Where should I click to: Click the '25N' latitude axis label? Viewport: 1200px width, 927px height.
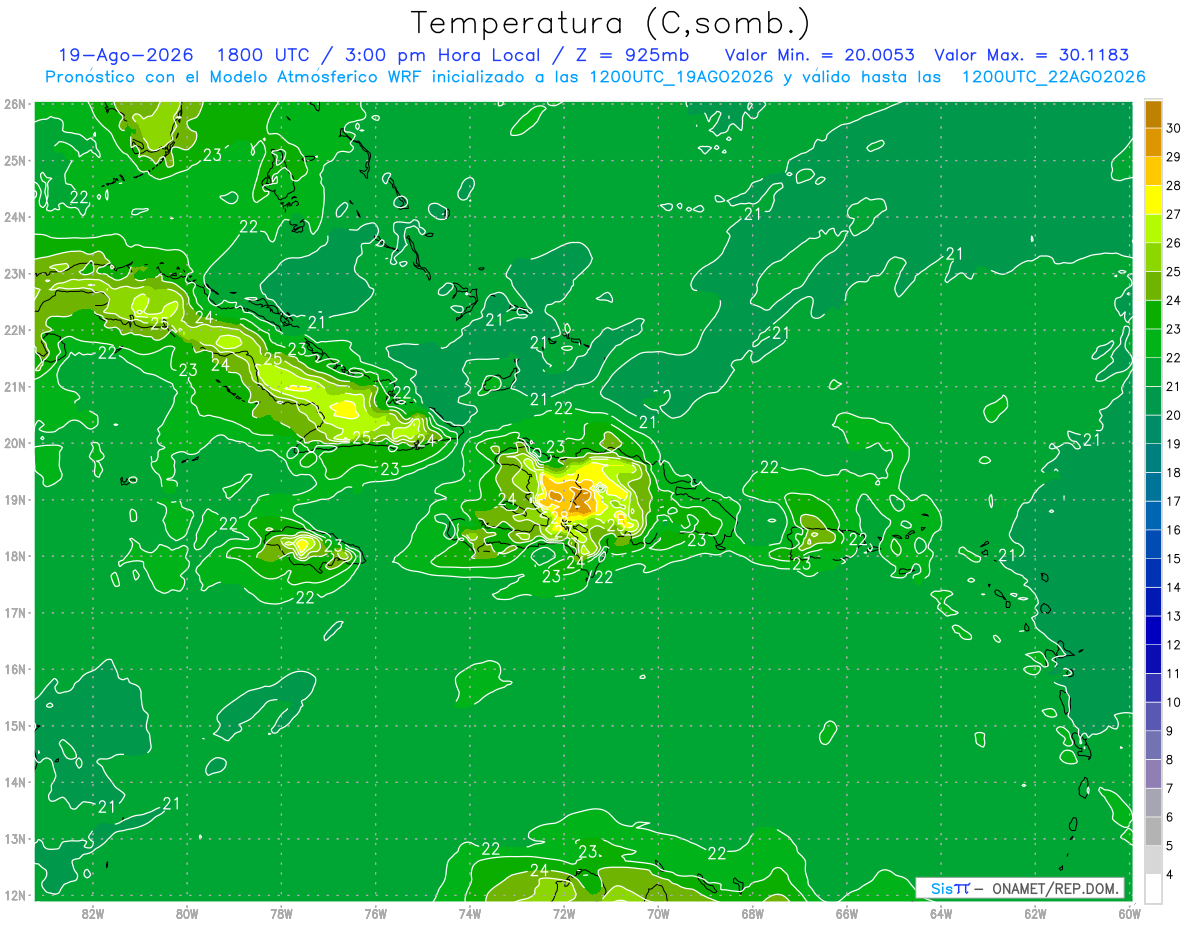pos(16,160)
